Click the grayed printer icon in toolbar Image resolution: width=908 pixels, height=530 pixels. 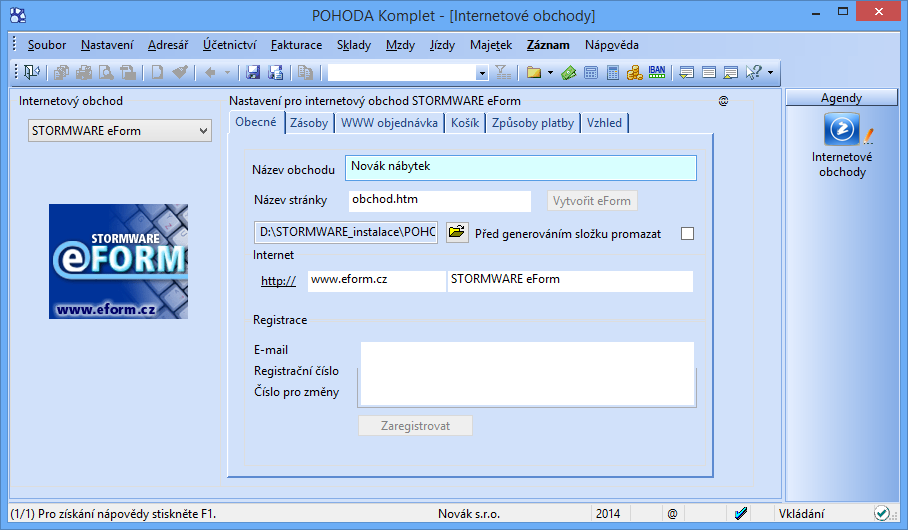click(x=84, y=72)
